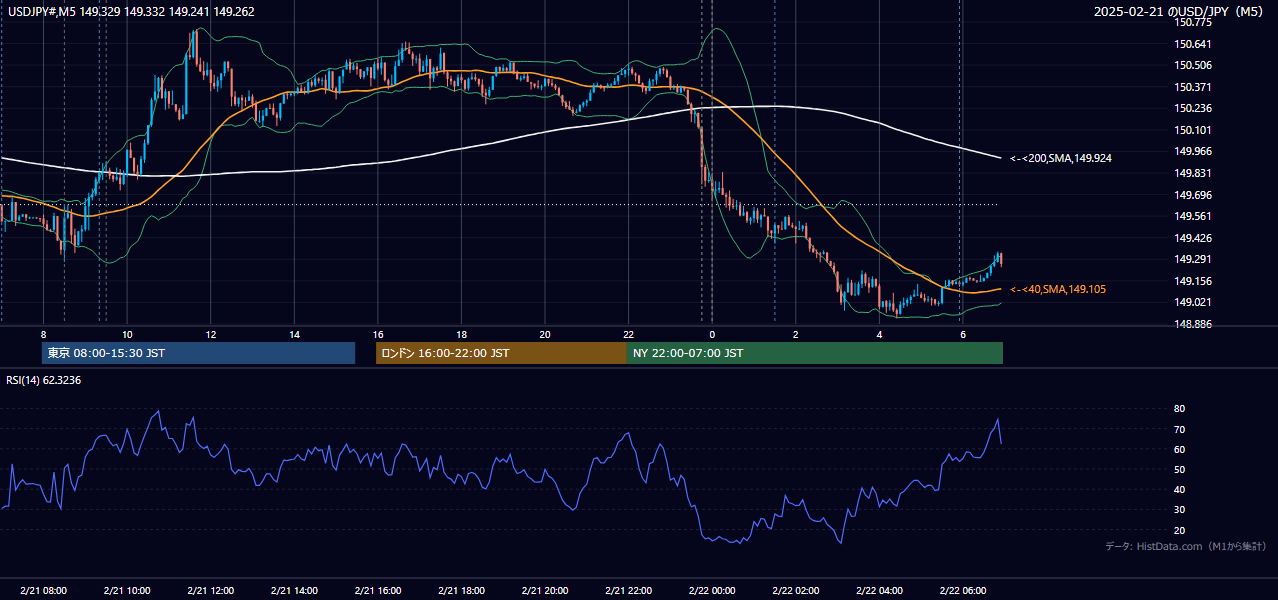Image resolution: width=1278 pixels, height=600 pixels.
Task: Click price level 149.021 on the axis
Action: [x=1193, y=302]
